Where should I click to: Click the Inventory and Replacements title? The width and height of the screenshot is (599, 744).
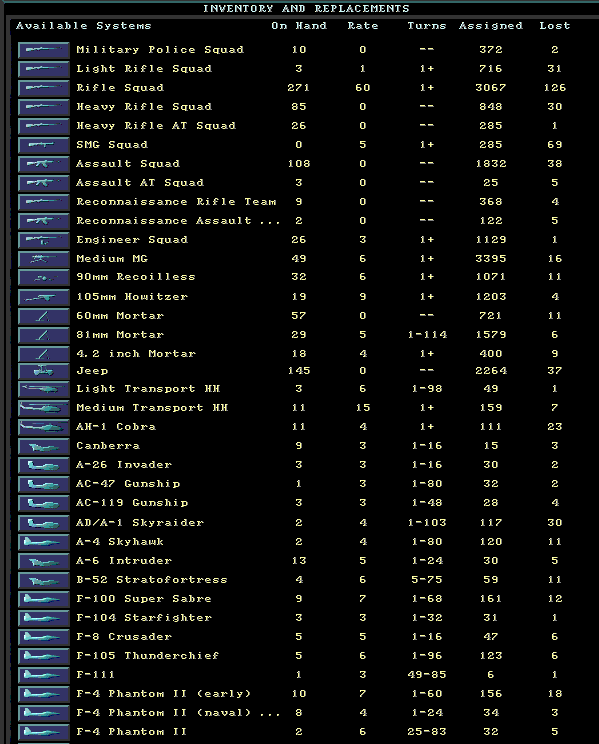[x=306, y=9]
